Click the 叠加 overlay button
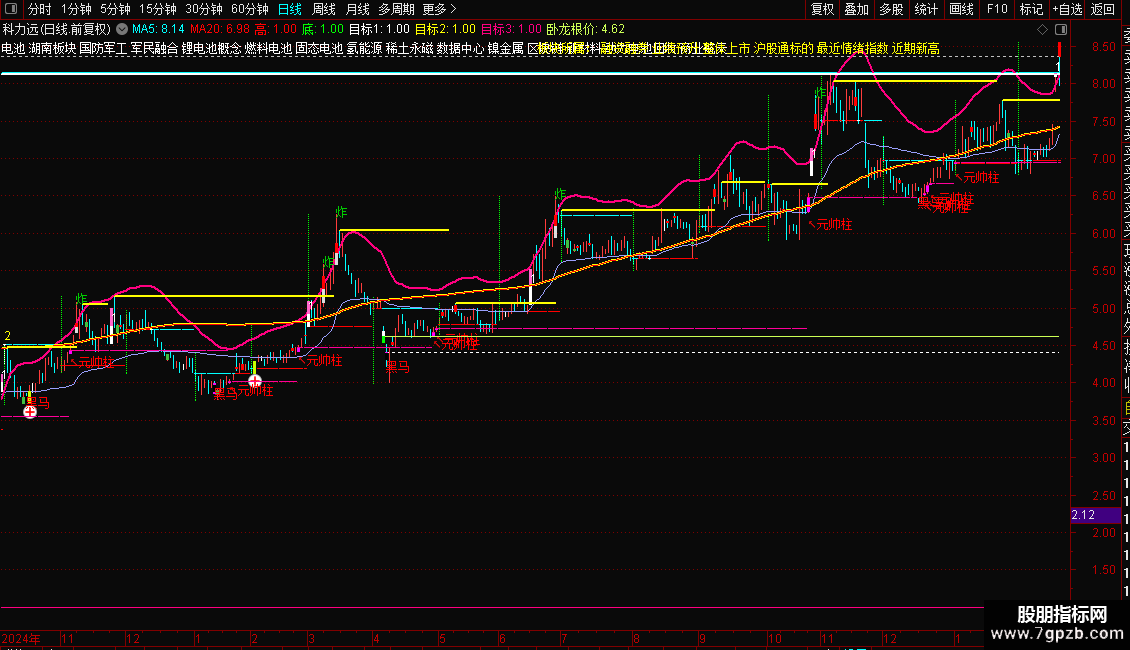 [x=857, y=9]
